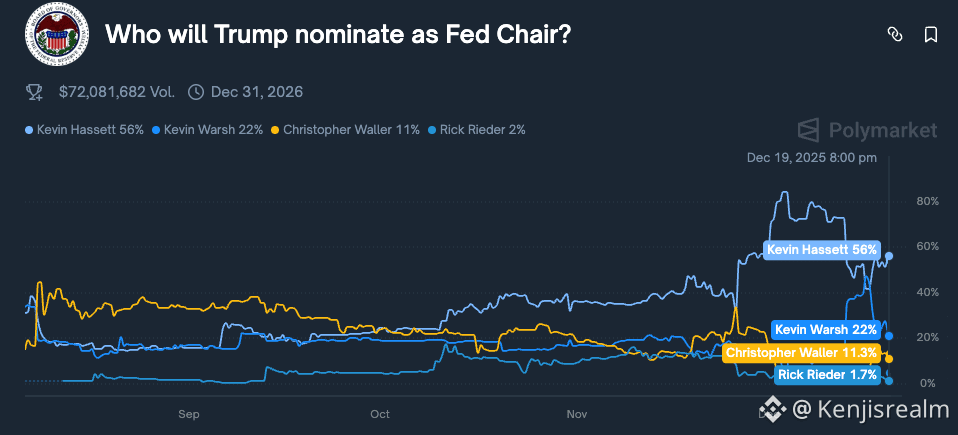Bookmark this Fed Chair market
This screenshot has width=958, height=435.
coord(930,35)
